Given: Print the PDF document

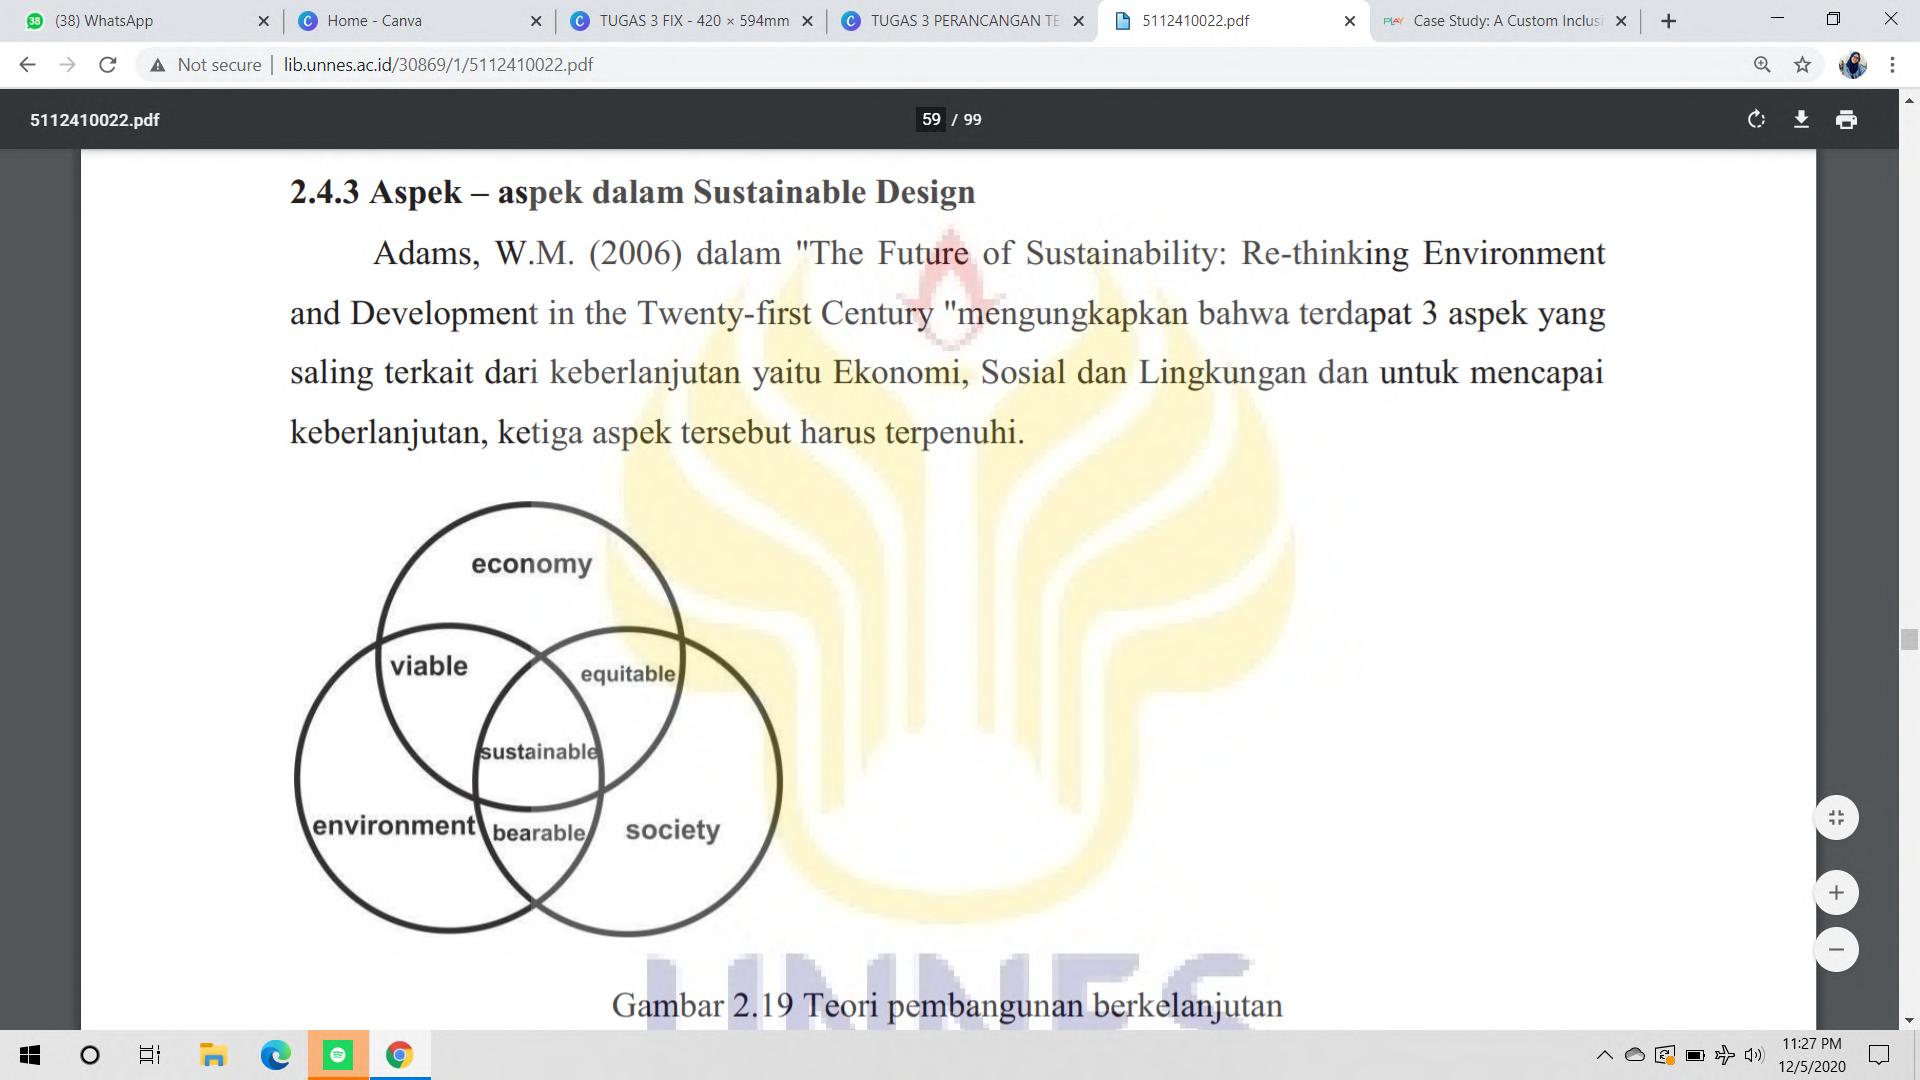Looking at the screenshot, I should pyautogui.click(x=1846, y=120).
